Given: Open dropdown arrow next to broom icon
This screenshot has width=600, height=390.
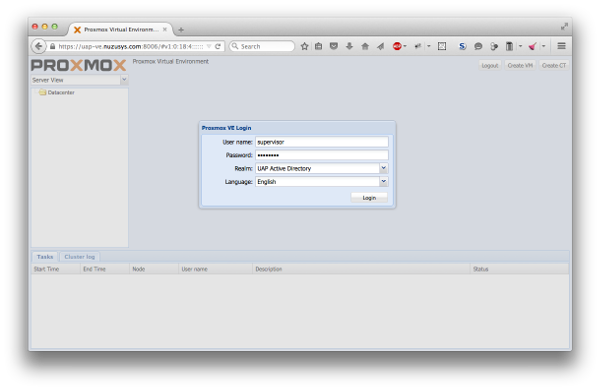Looking at the screenshot, I should pos(543,46).
